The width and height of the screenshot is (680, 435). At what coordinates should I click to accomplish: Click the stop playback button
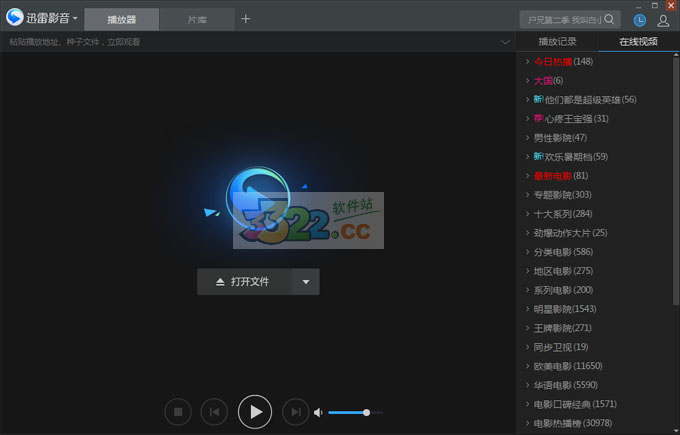[x=178, y=412]
